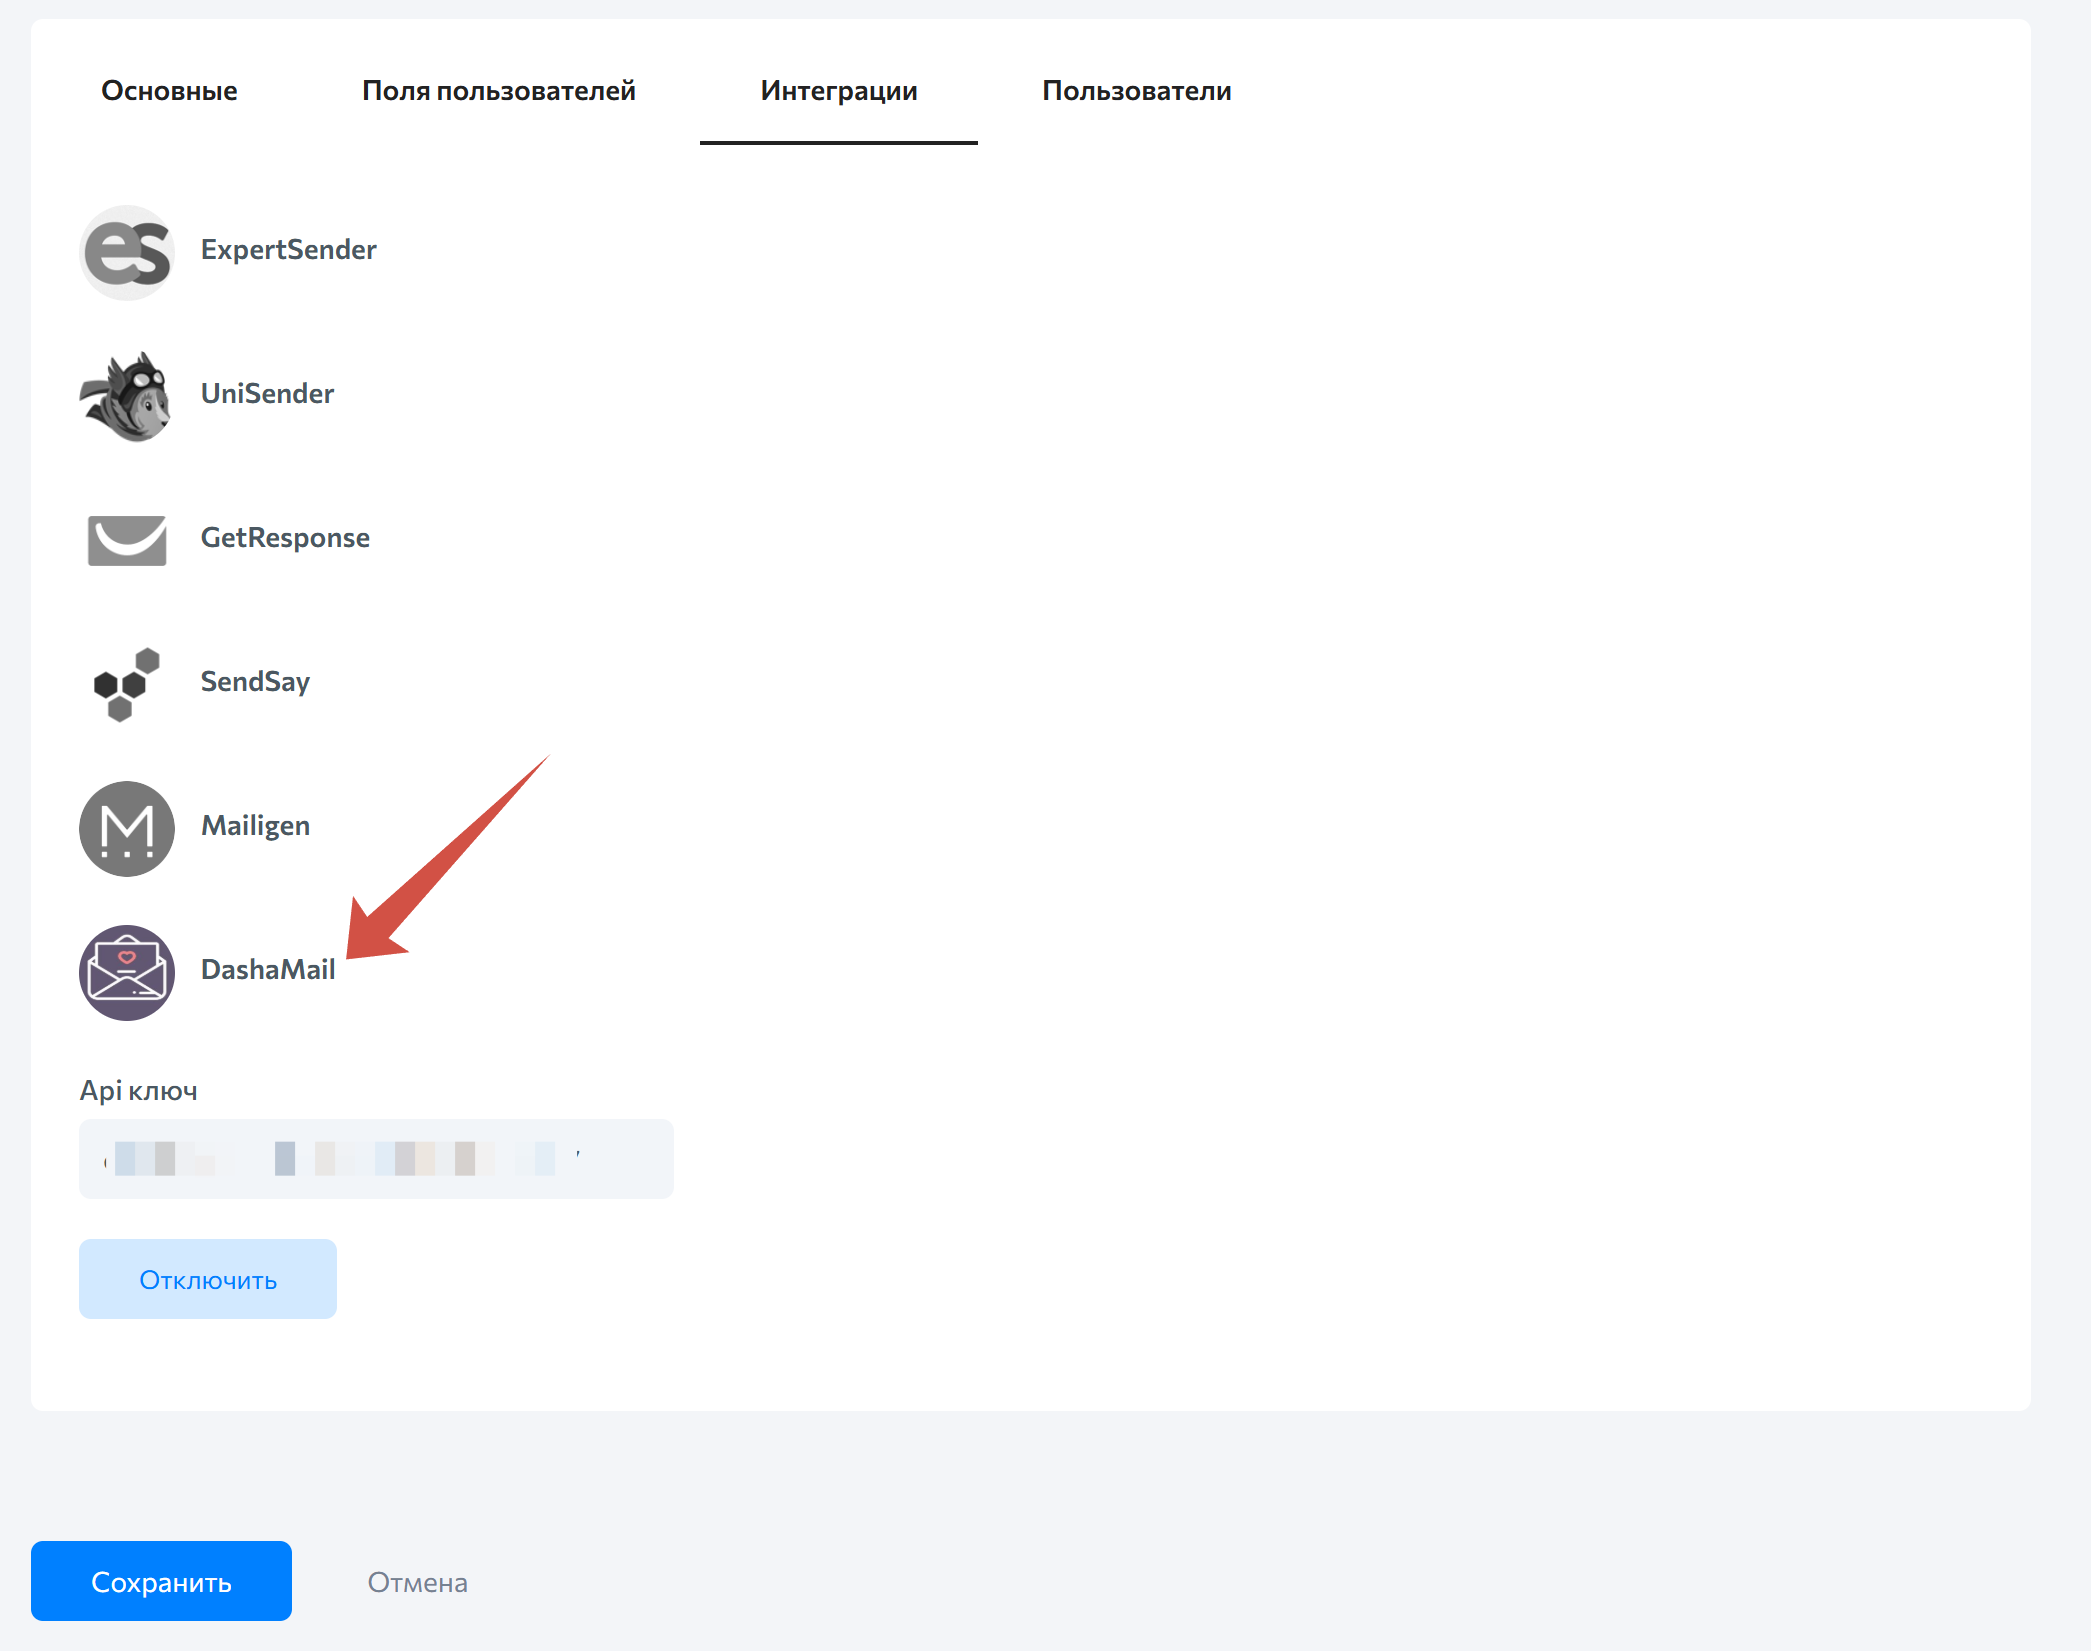Click the UniSender integration name

[x=268, y=394]
